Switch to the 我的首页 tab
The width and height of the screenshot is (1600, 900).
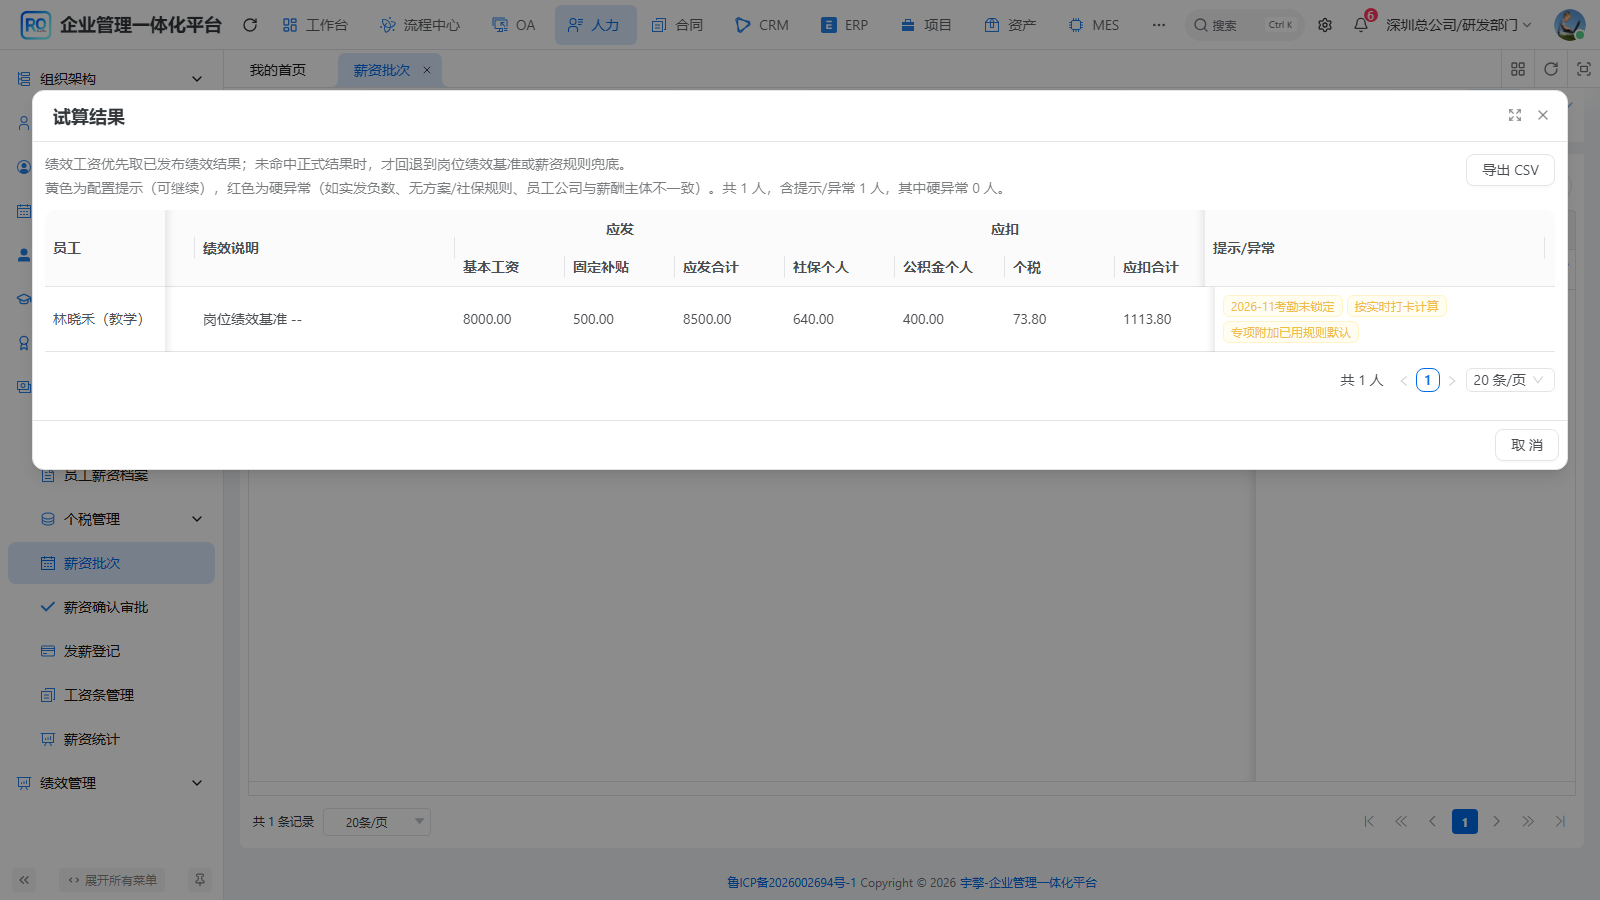pyautogui.click(x=278, y=70)
